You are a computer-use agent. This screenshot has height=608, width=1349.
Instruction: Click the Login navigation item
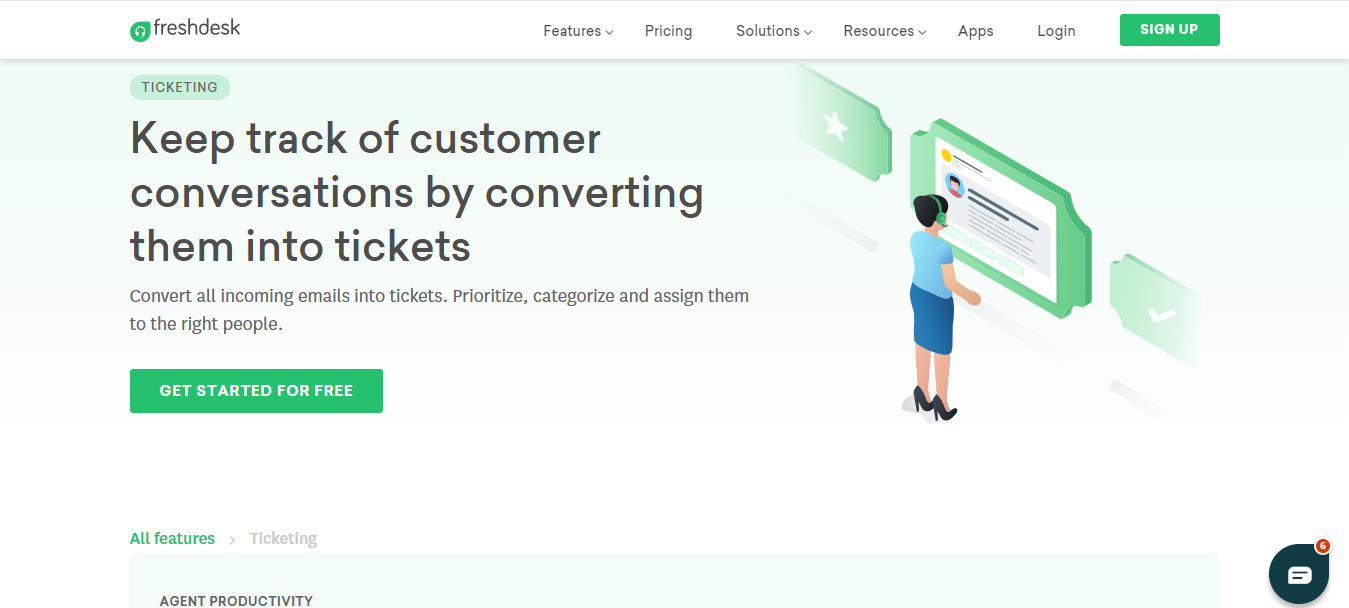1056,31
